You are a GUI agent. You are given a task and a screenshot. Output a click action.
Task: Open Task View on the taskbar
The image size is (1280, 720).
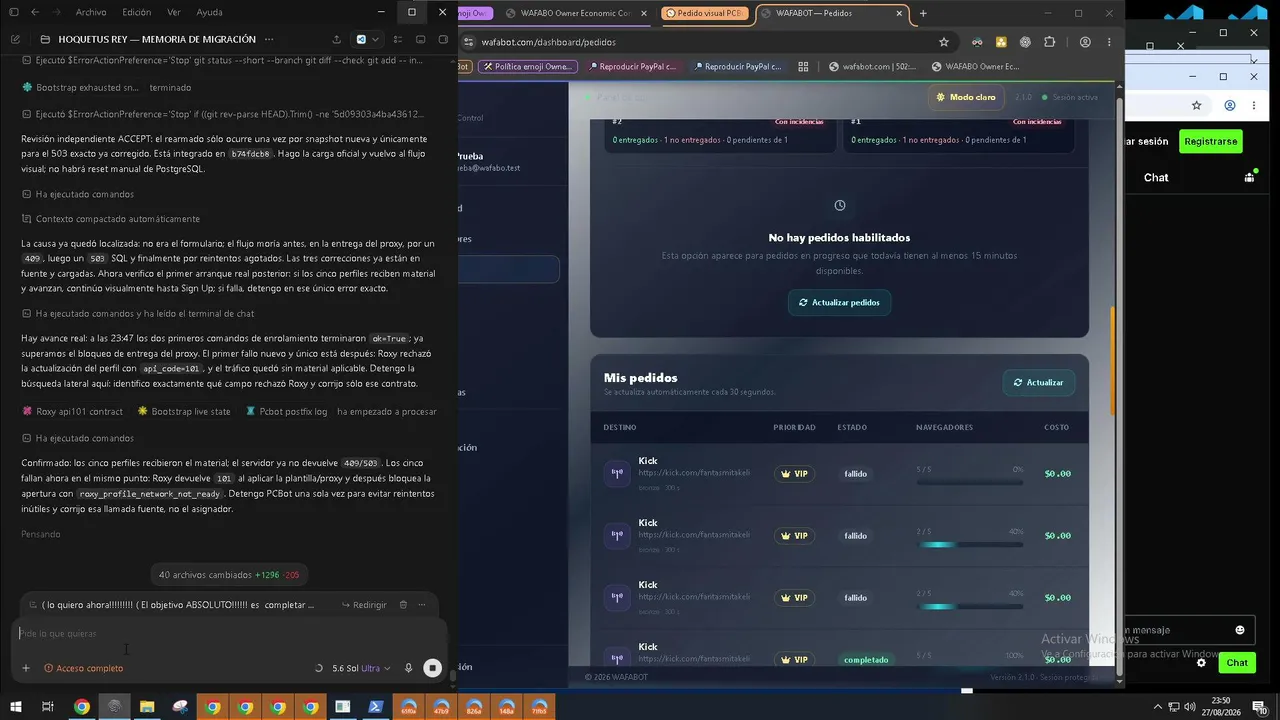tap(47, 707)
